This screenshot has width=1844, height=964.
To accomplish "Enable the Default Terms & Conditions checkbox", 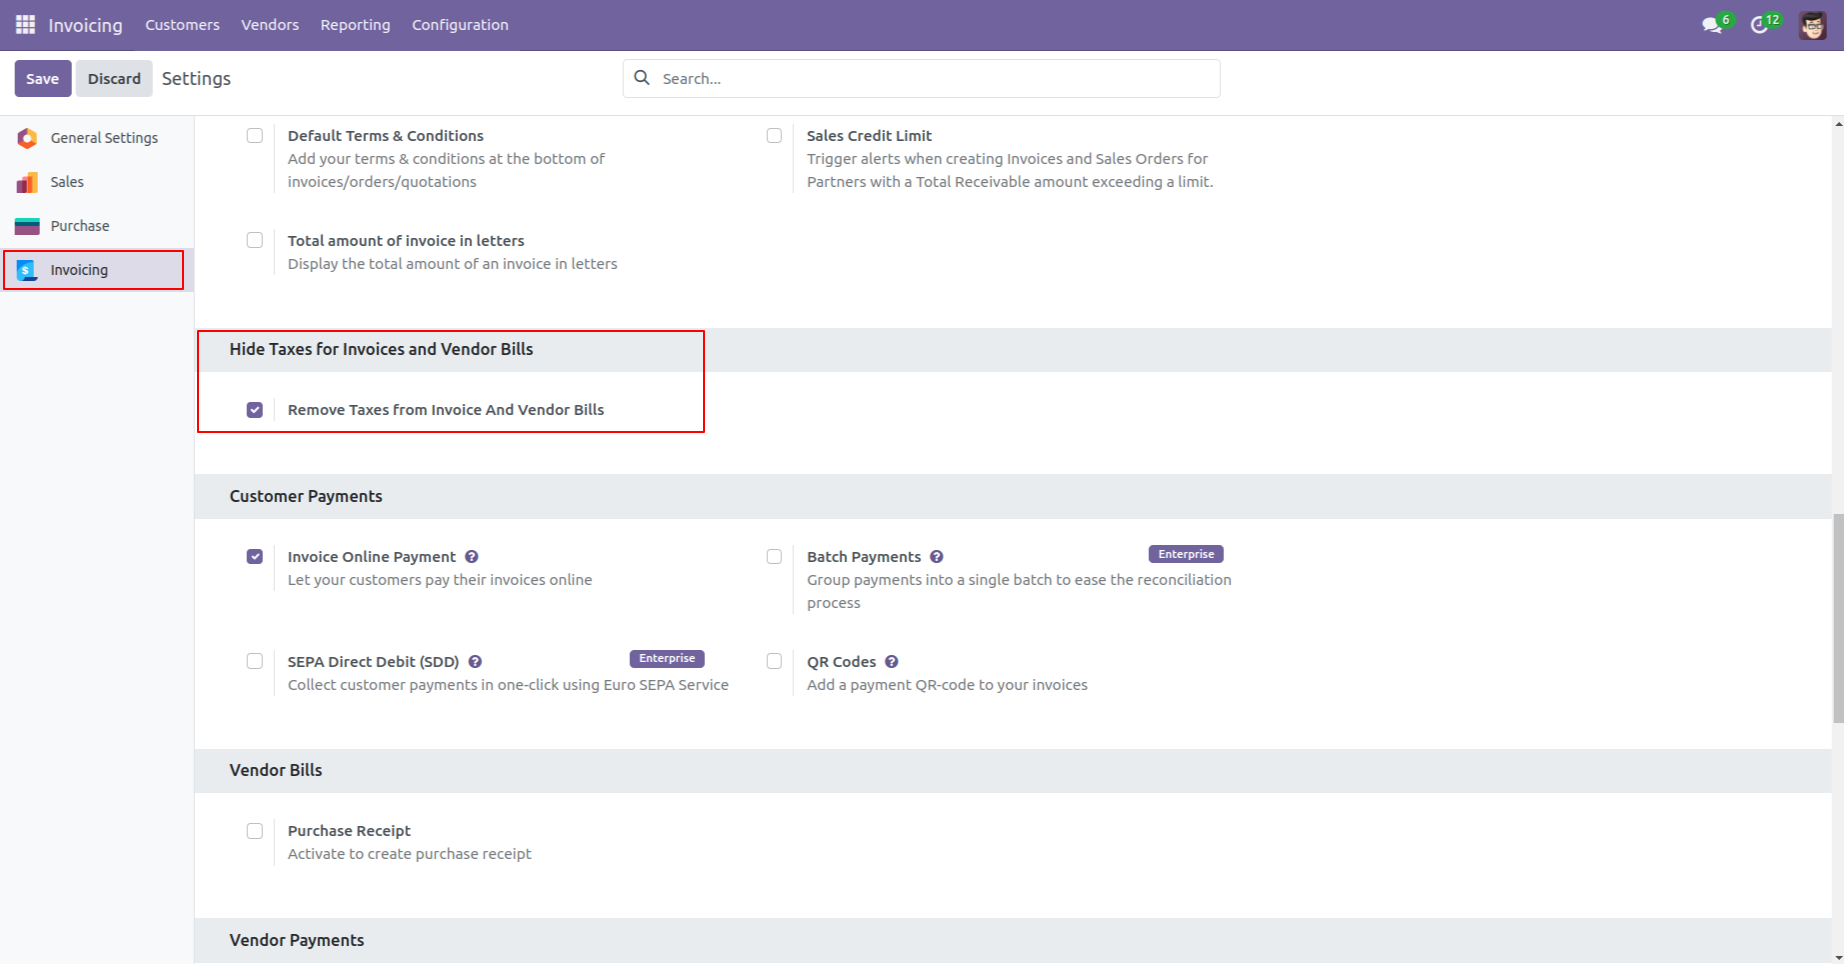I will 255,135.
